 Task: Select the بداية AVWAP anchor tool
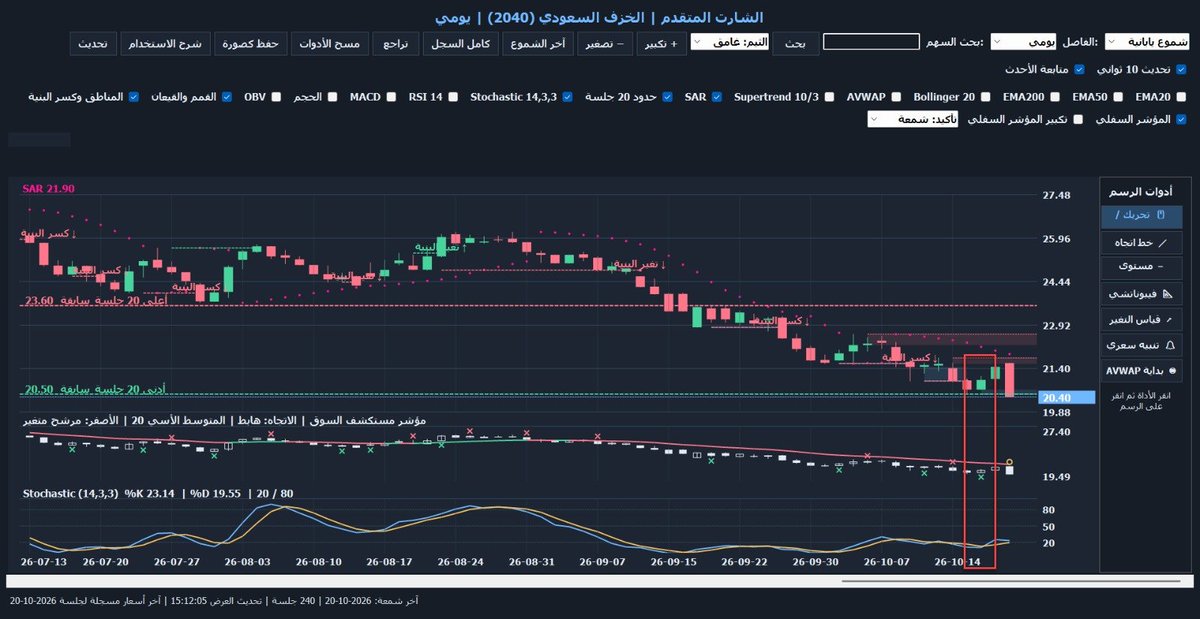tap(1141, 370)
